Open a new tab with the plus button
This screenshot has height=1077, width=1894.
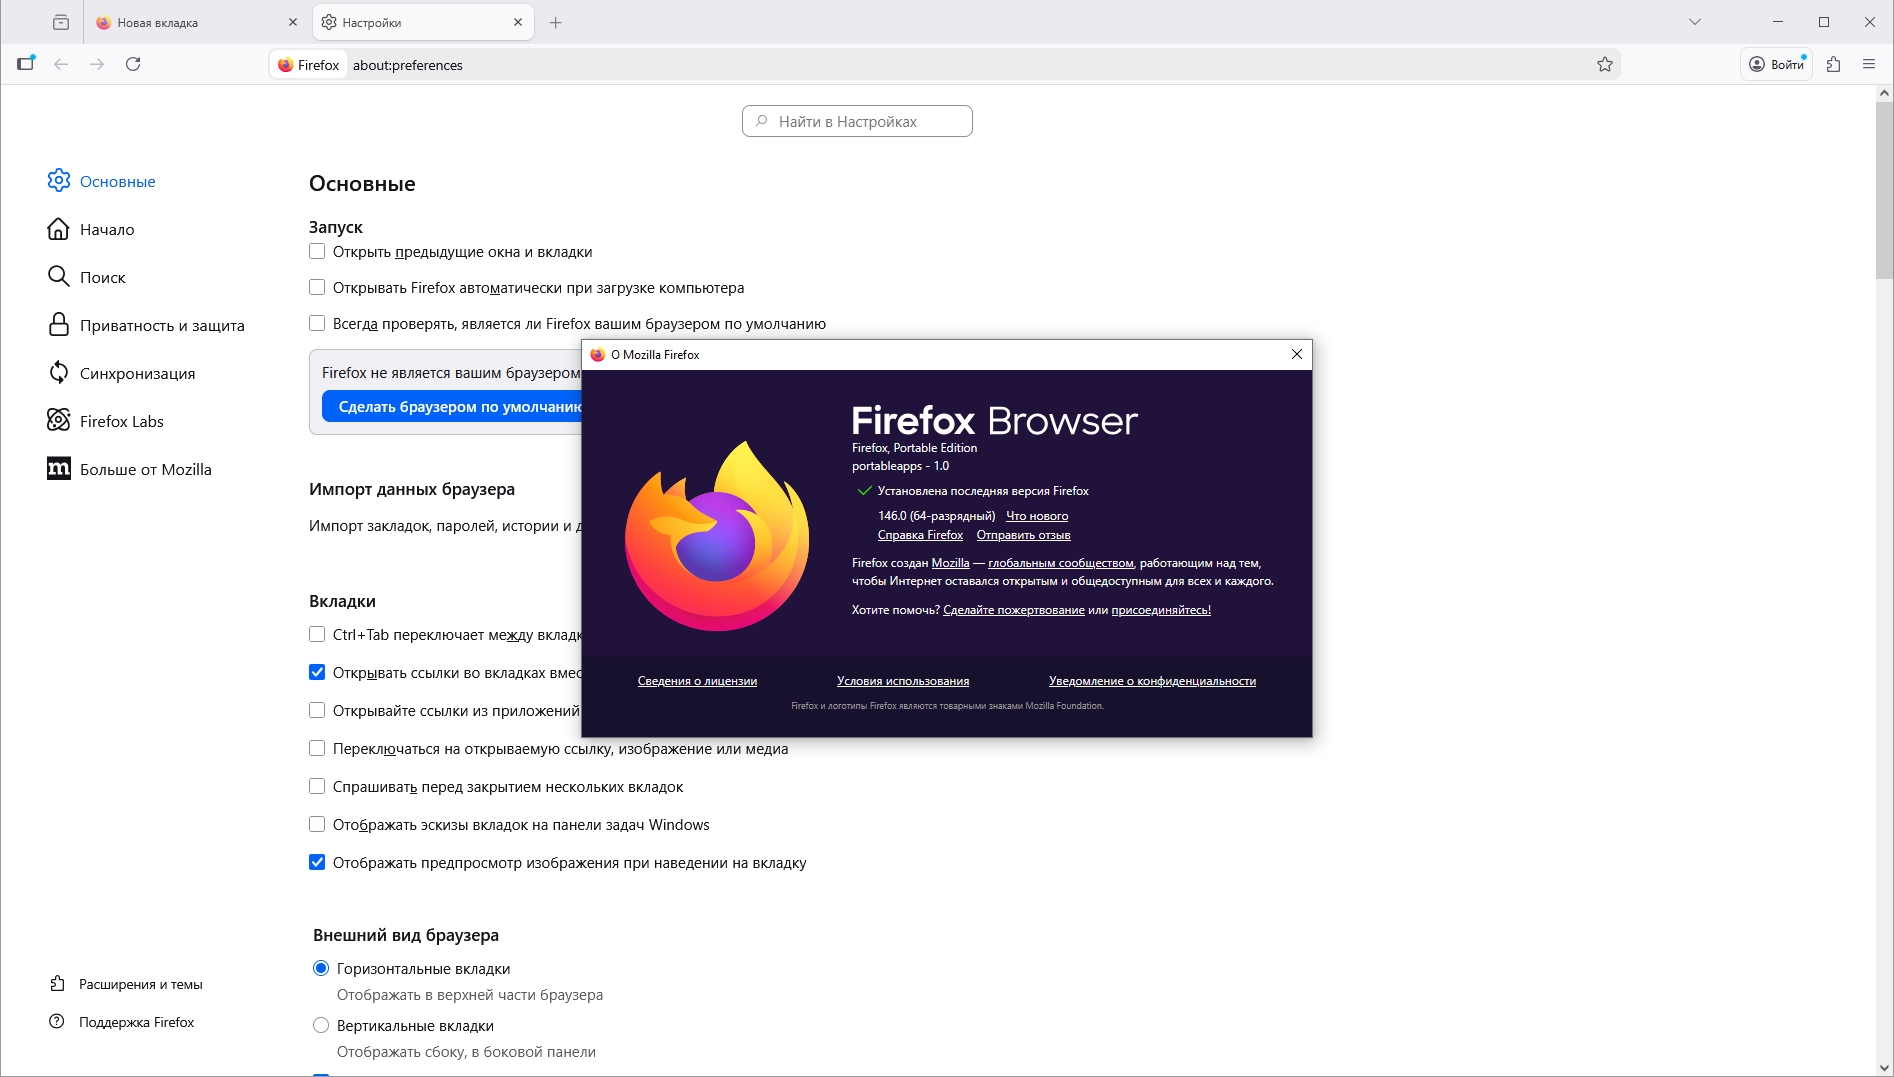click(556, 22)
